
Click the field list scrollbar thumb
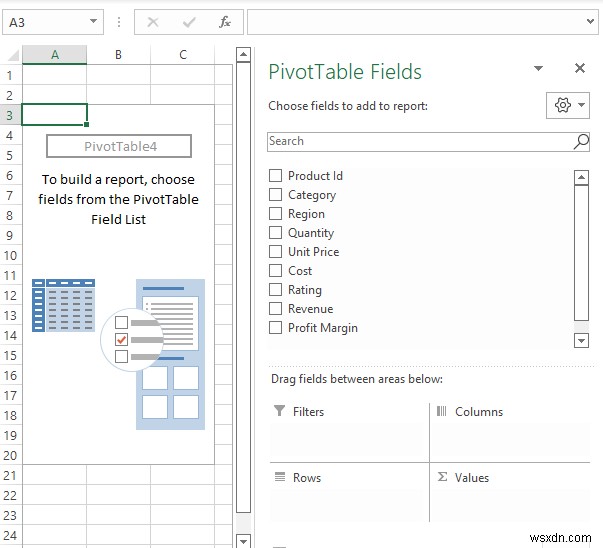pyautogui.click(x=581, y=253)
